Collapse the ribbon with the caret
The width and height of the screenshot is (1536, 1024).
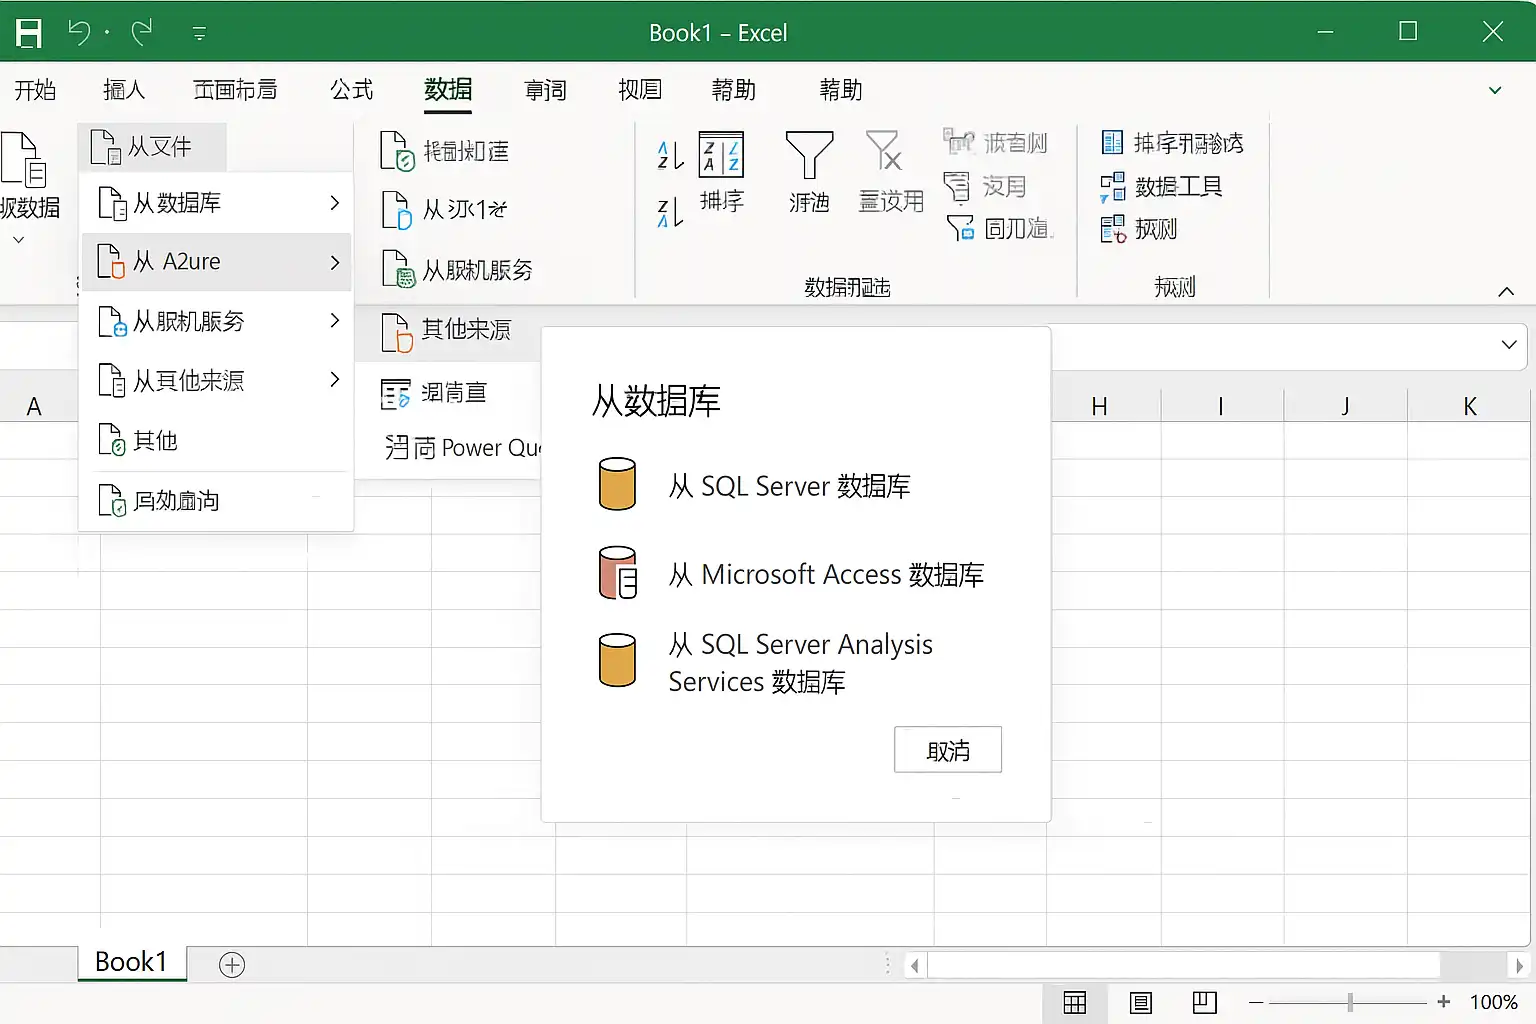pos(1506,292)
